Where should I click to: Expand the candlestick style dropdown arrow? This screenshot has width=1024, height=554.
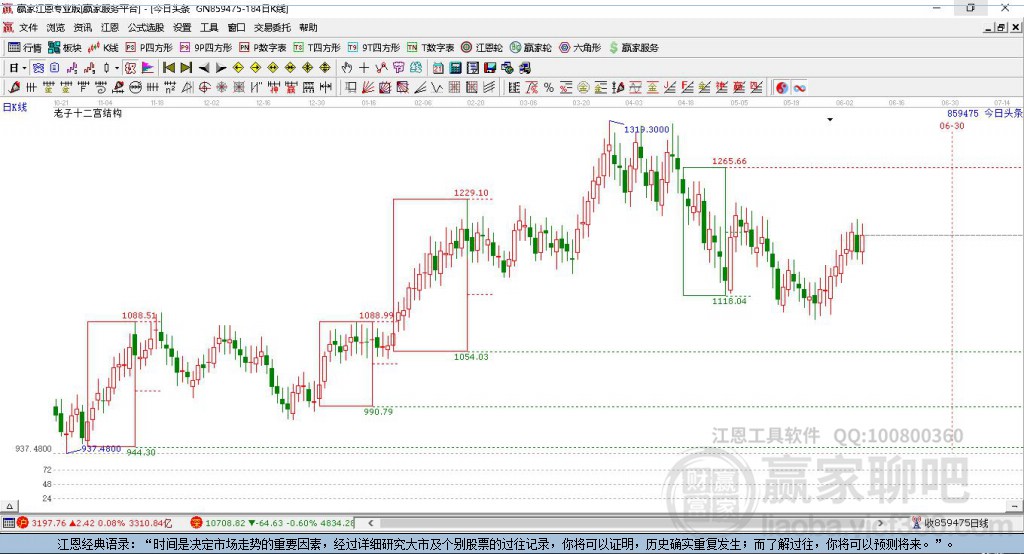[x=117, y=68]
